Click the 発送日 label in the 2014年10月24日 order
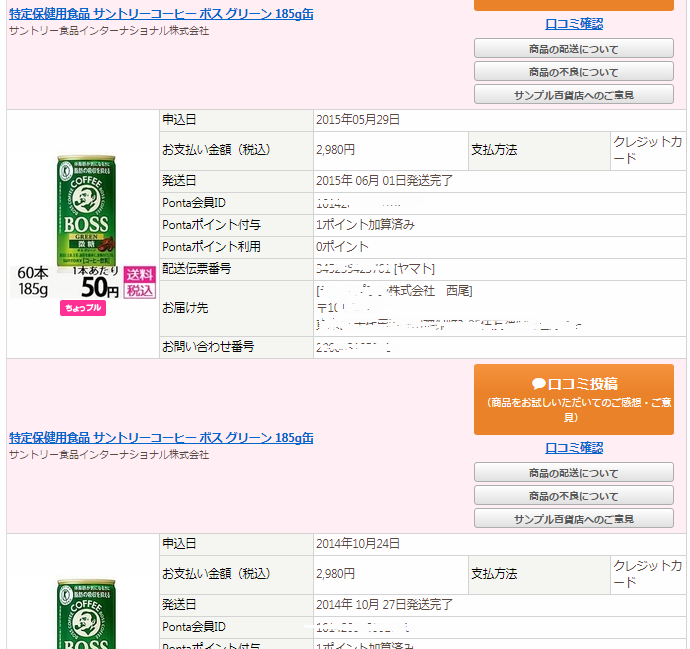Screen dimensions: 690x649 [179, 605]
